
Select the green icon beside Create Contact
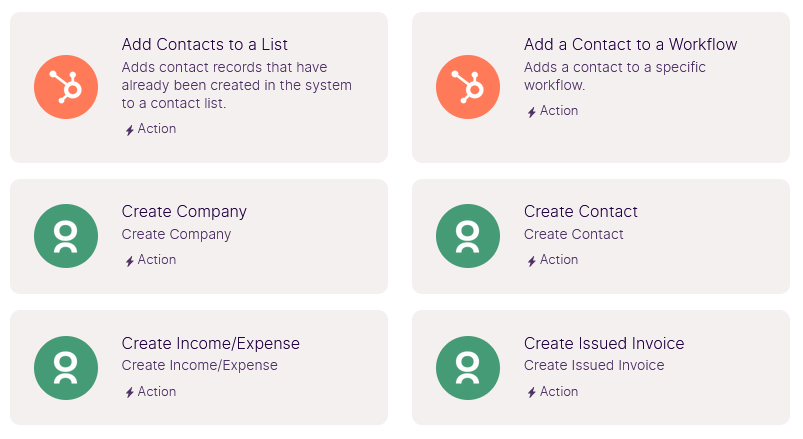tap(468, 236)
